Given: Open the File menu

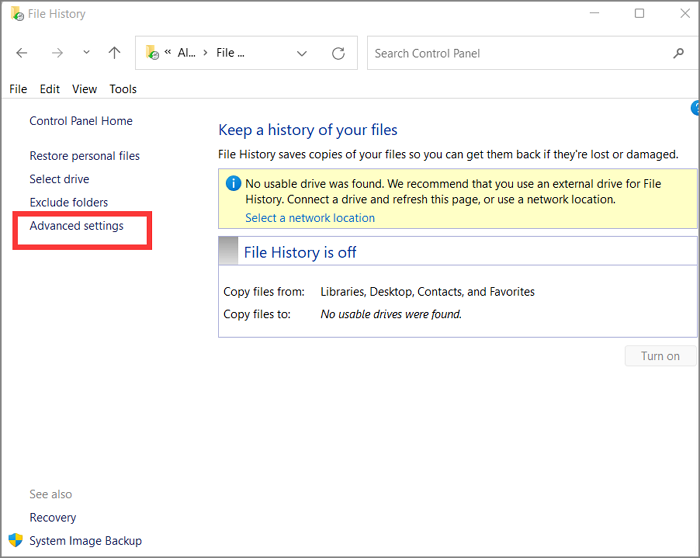Looking at the screenshot, I should pos(18,89).
